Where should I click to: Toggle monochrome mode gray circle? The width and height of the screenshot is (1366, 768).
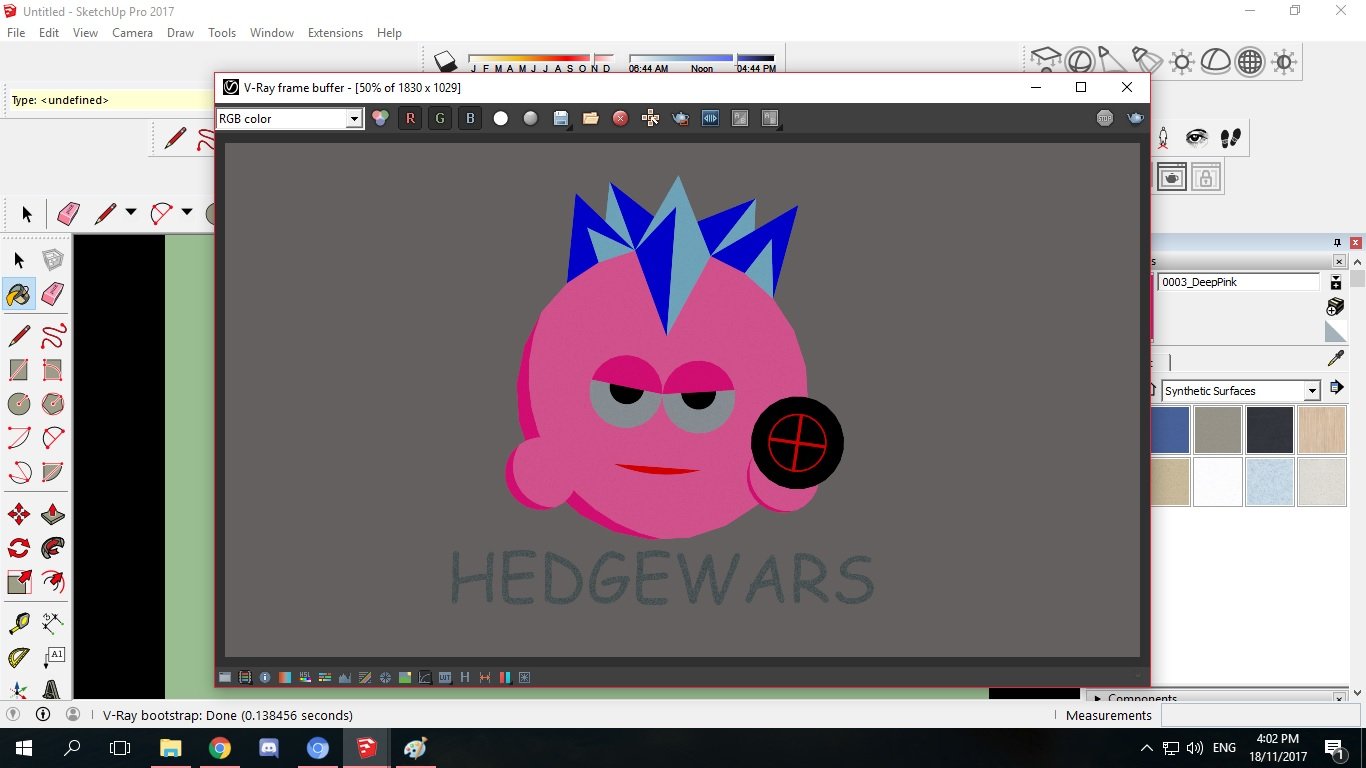click(x=530, y=118)
